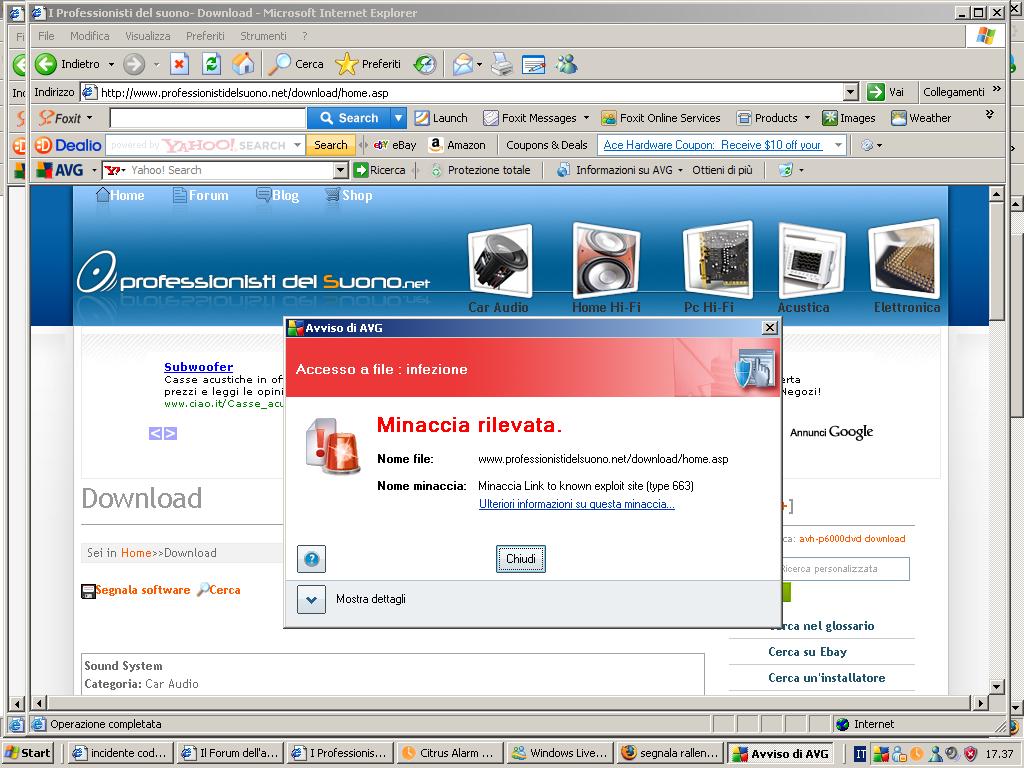The width and height of the screenshot is (1024, 768).
Task: Open the Blog site tab
Action: 278,195
